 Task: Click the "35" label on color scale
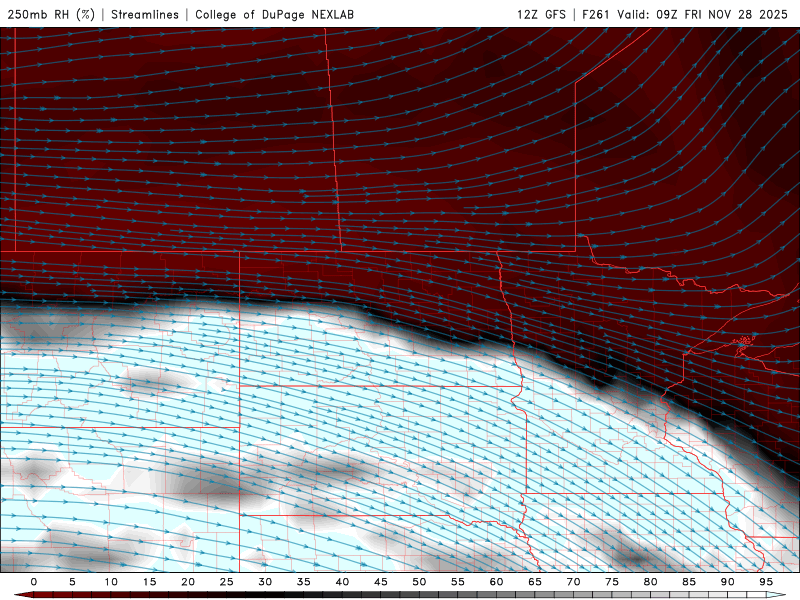click(x=303, y=582)
